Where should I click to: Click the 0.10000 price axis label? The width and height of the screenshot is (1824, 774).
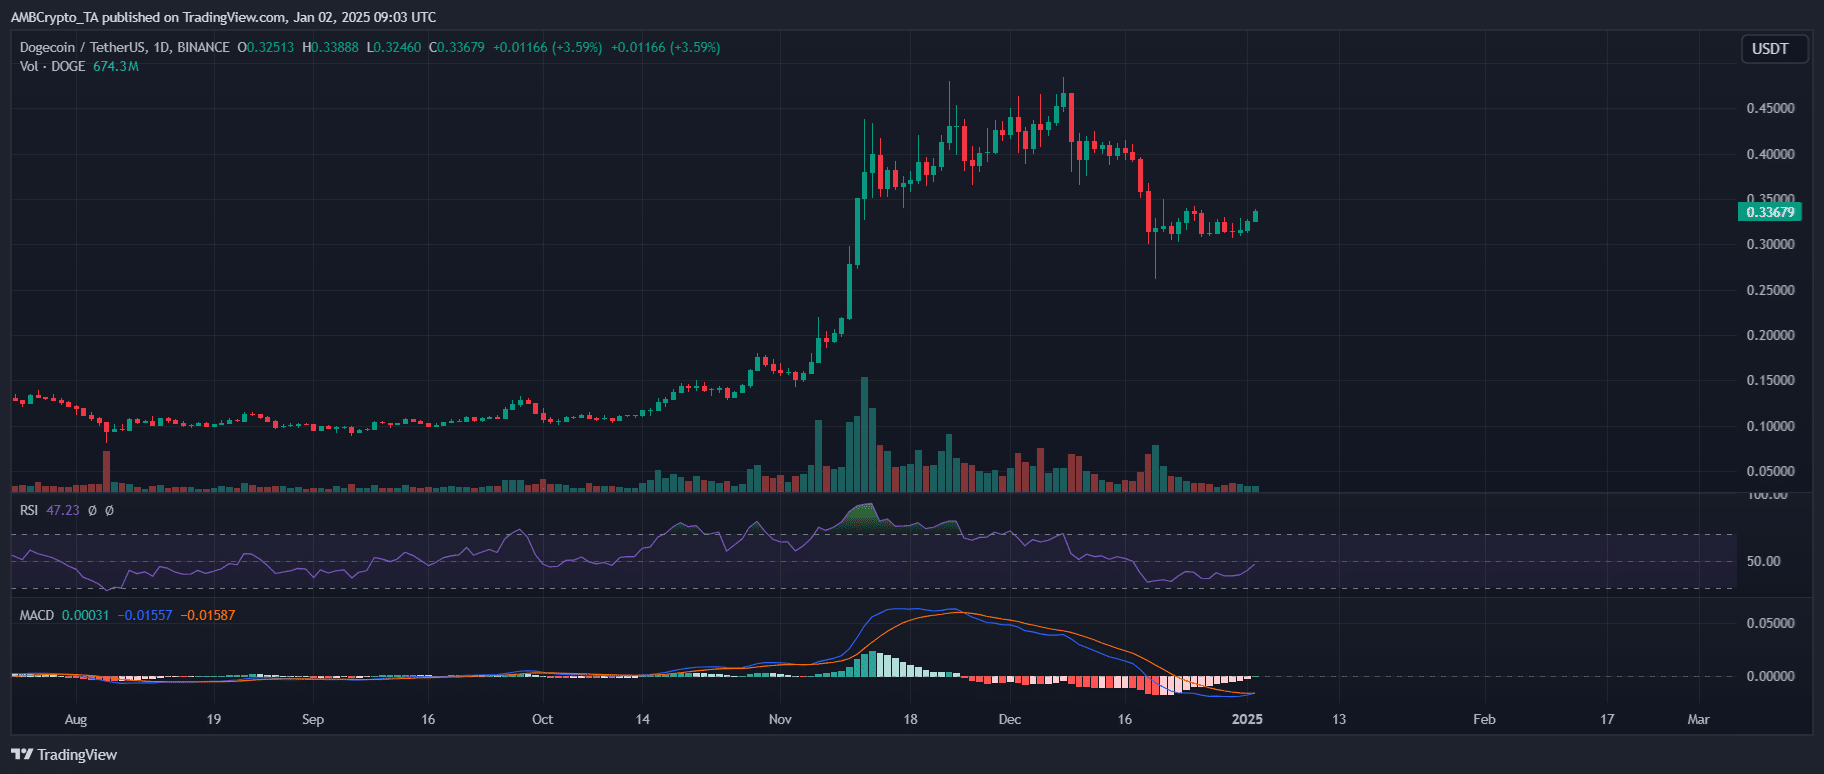click(1770, 426)
